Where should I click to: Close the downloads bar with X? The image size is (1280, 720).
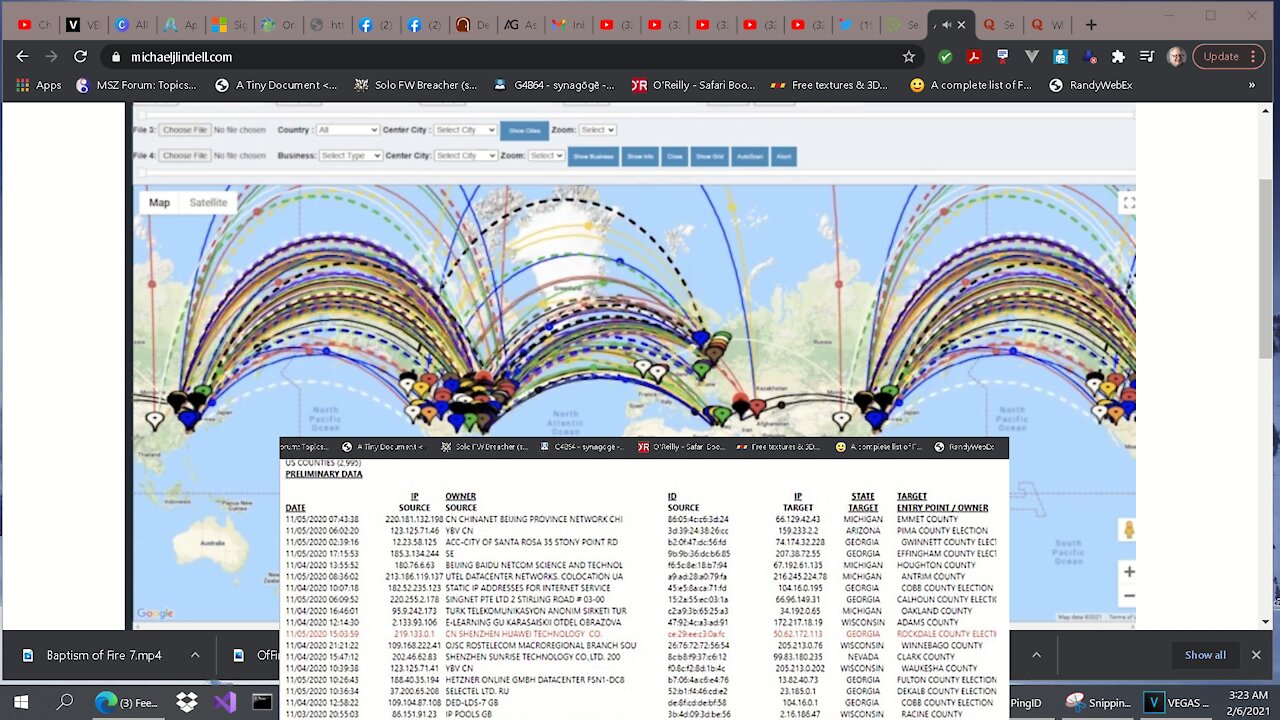tap(1256, 655)
